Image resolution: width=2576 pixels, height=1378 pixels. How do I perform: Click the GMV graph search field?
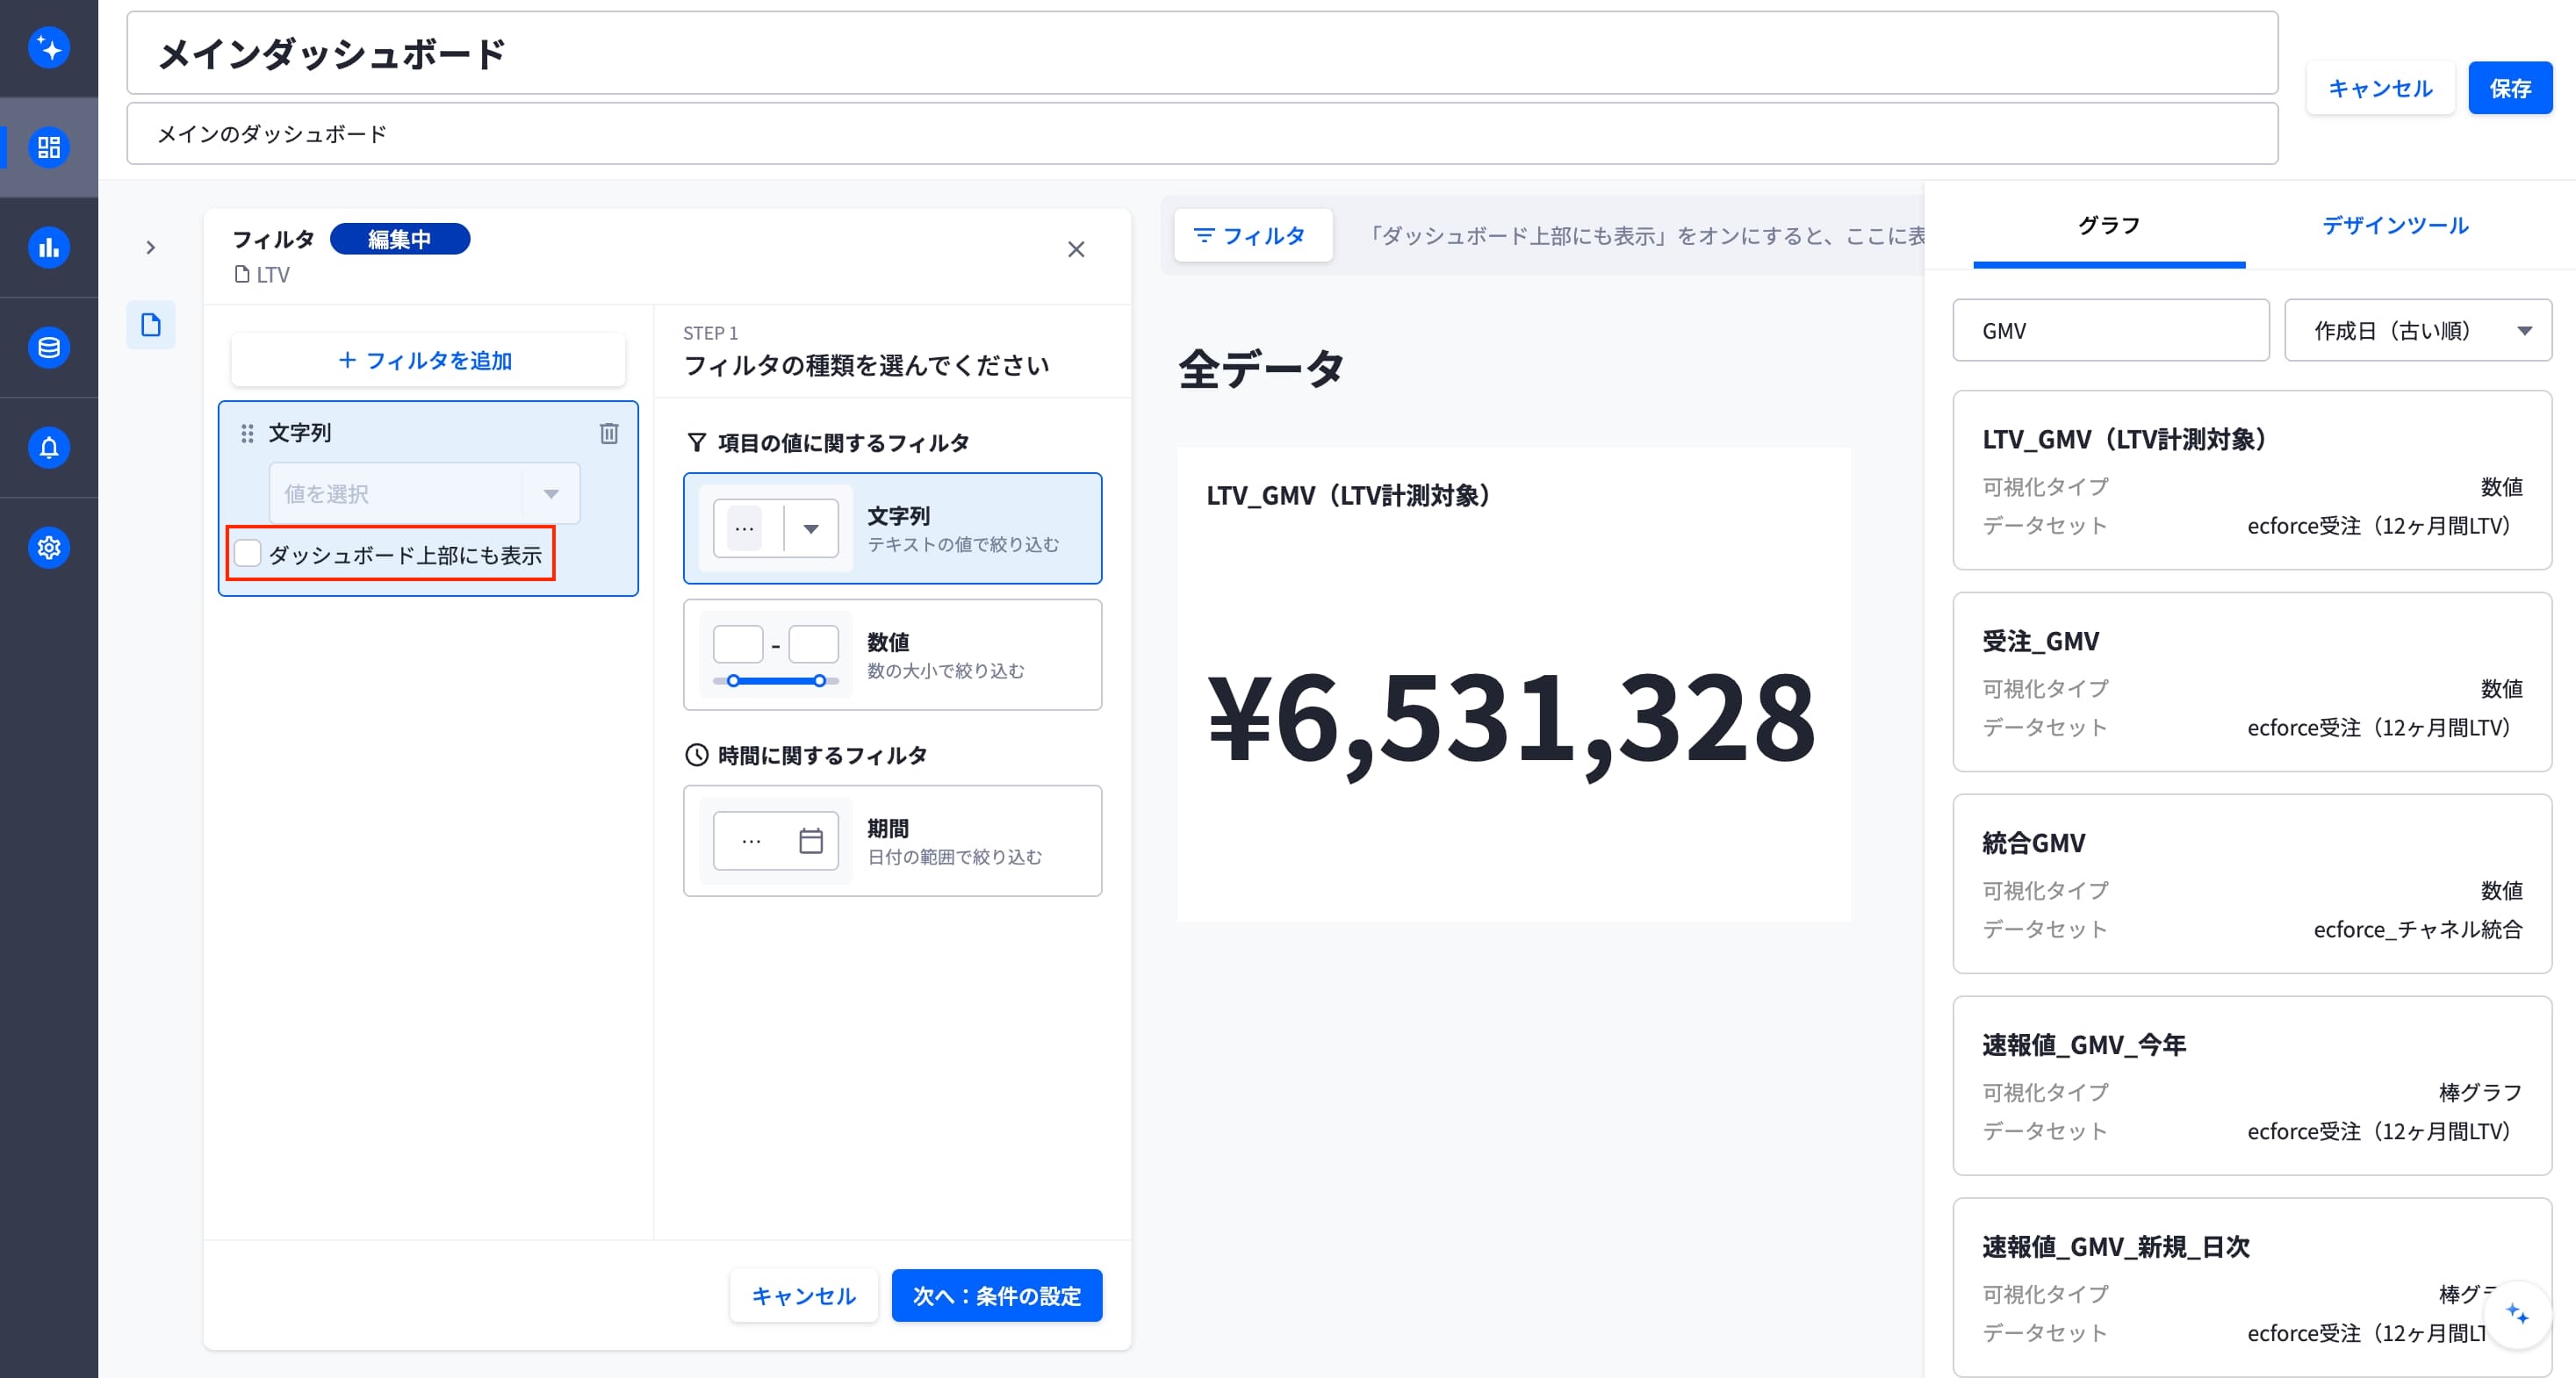pyautogui.click(x=2110, y=330)
